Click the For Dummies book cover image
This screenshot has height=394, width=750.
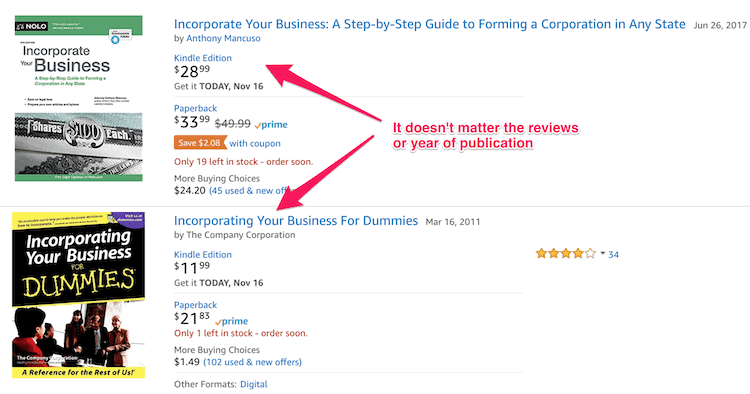point(78,295)
